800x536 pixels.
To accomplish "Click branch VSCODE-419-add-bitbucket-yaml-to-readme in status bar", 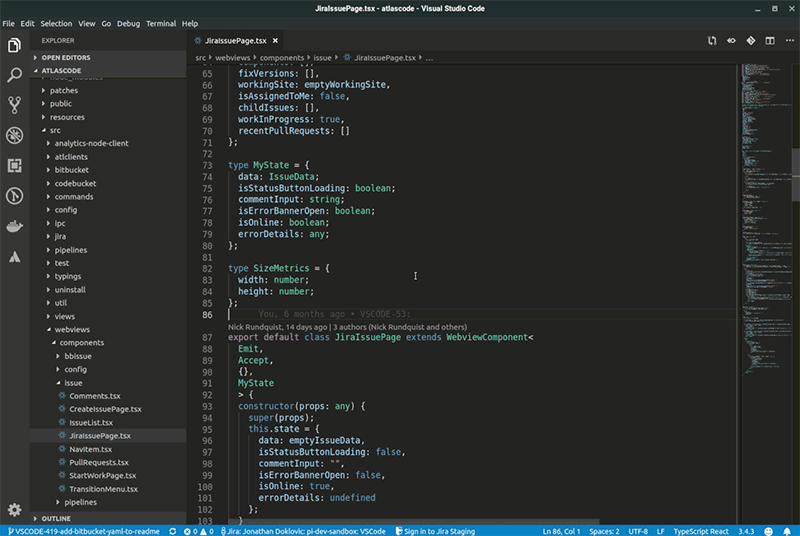I will [x=84, y=531].
